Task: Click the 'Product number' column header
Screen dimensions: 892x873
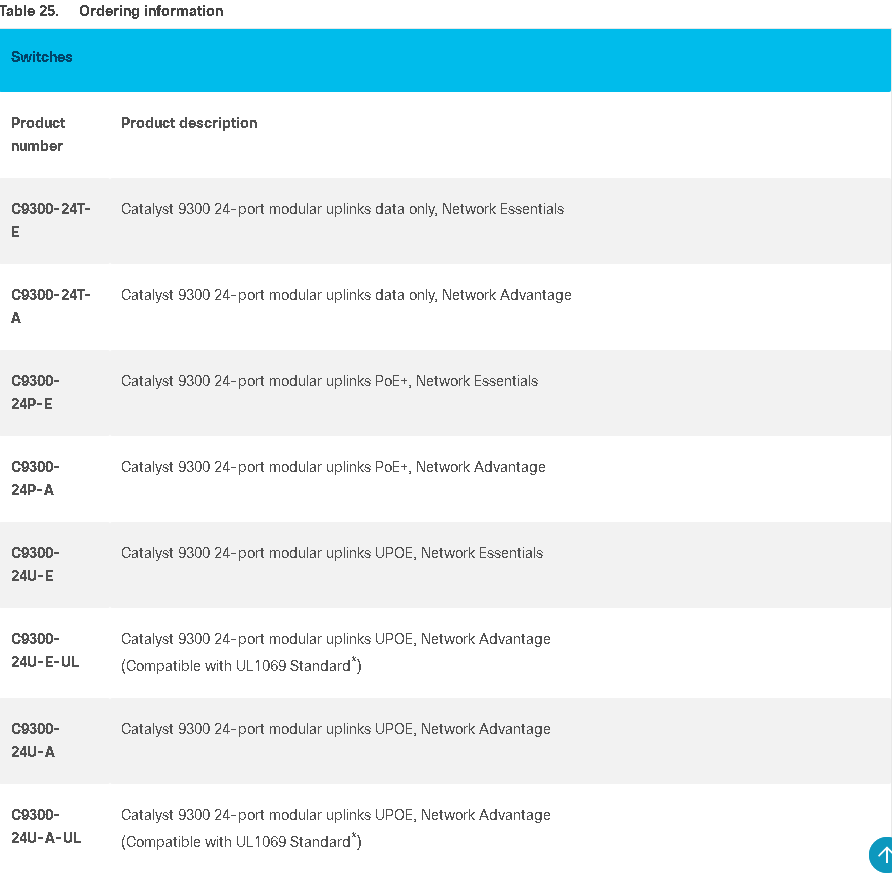Action: (38, 134)
